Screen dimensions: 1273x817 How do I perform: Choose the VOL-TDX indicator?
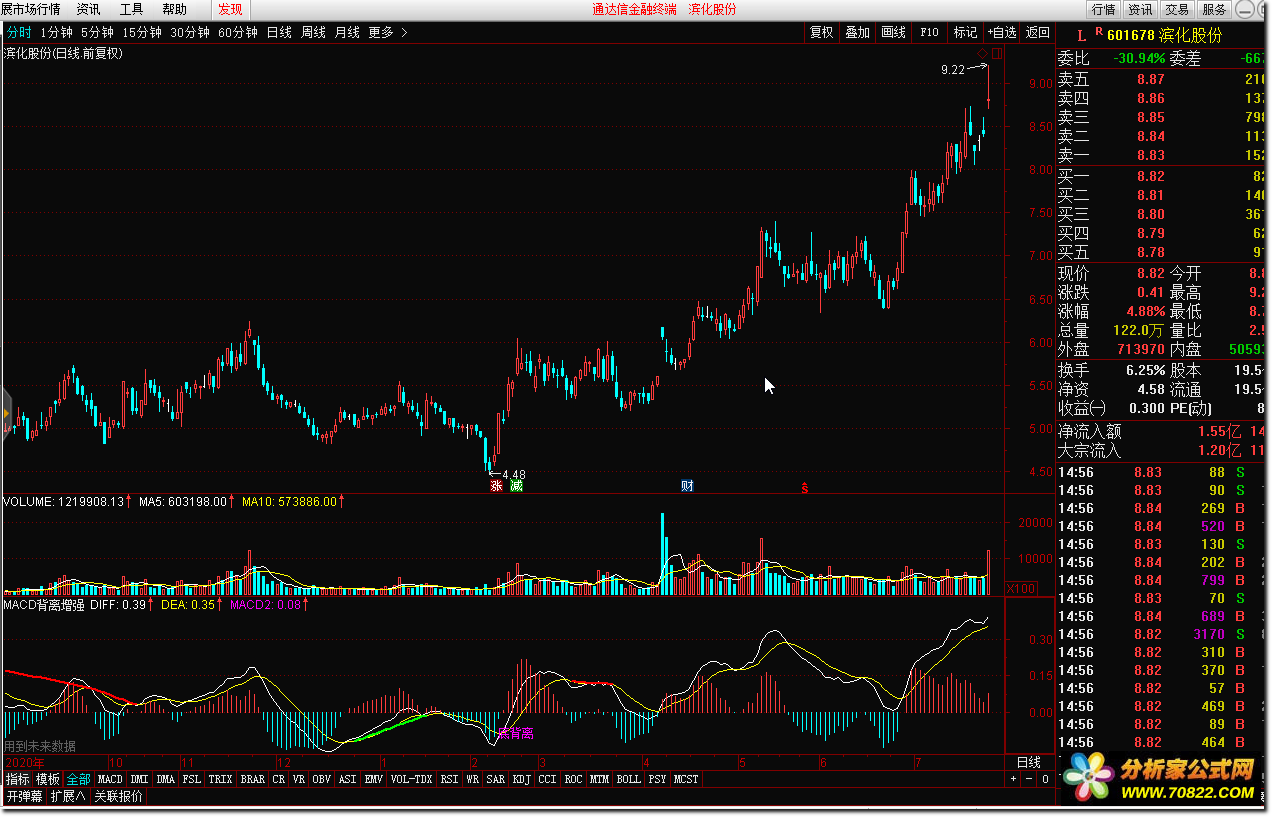411,779
